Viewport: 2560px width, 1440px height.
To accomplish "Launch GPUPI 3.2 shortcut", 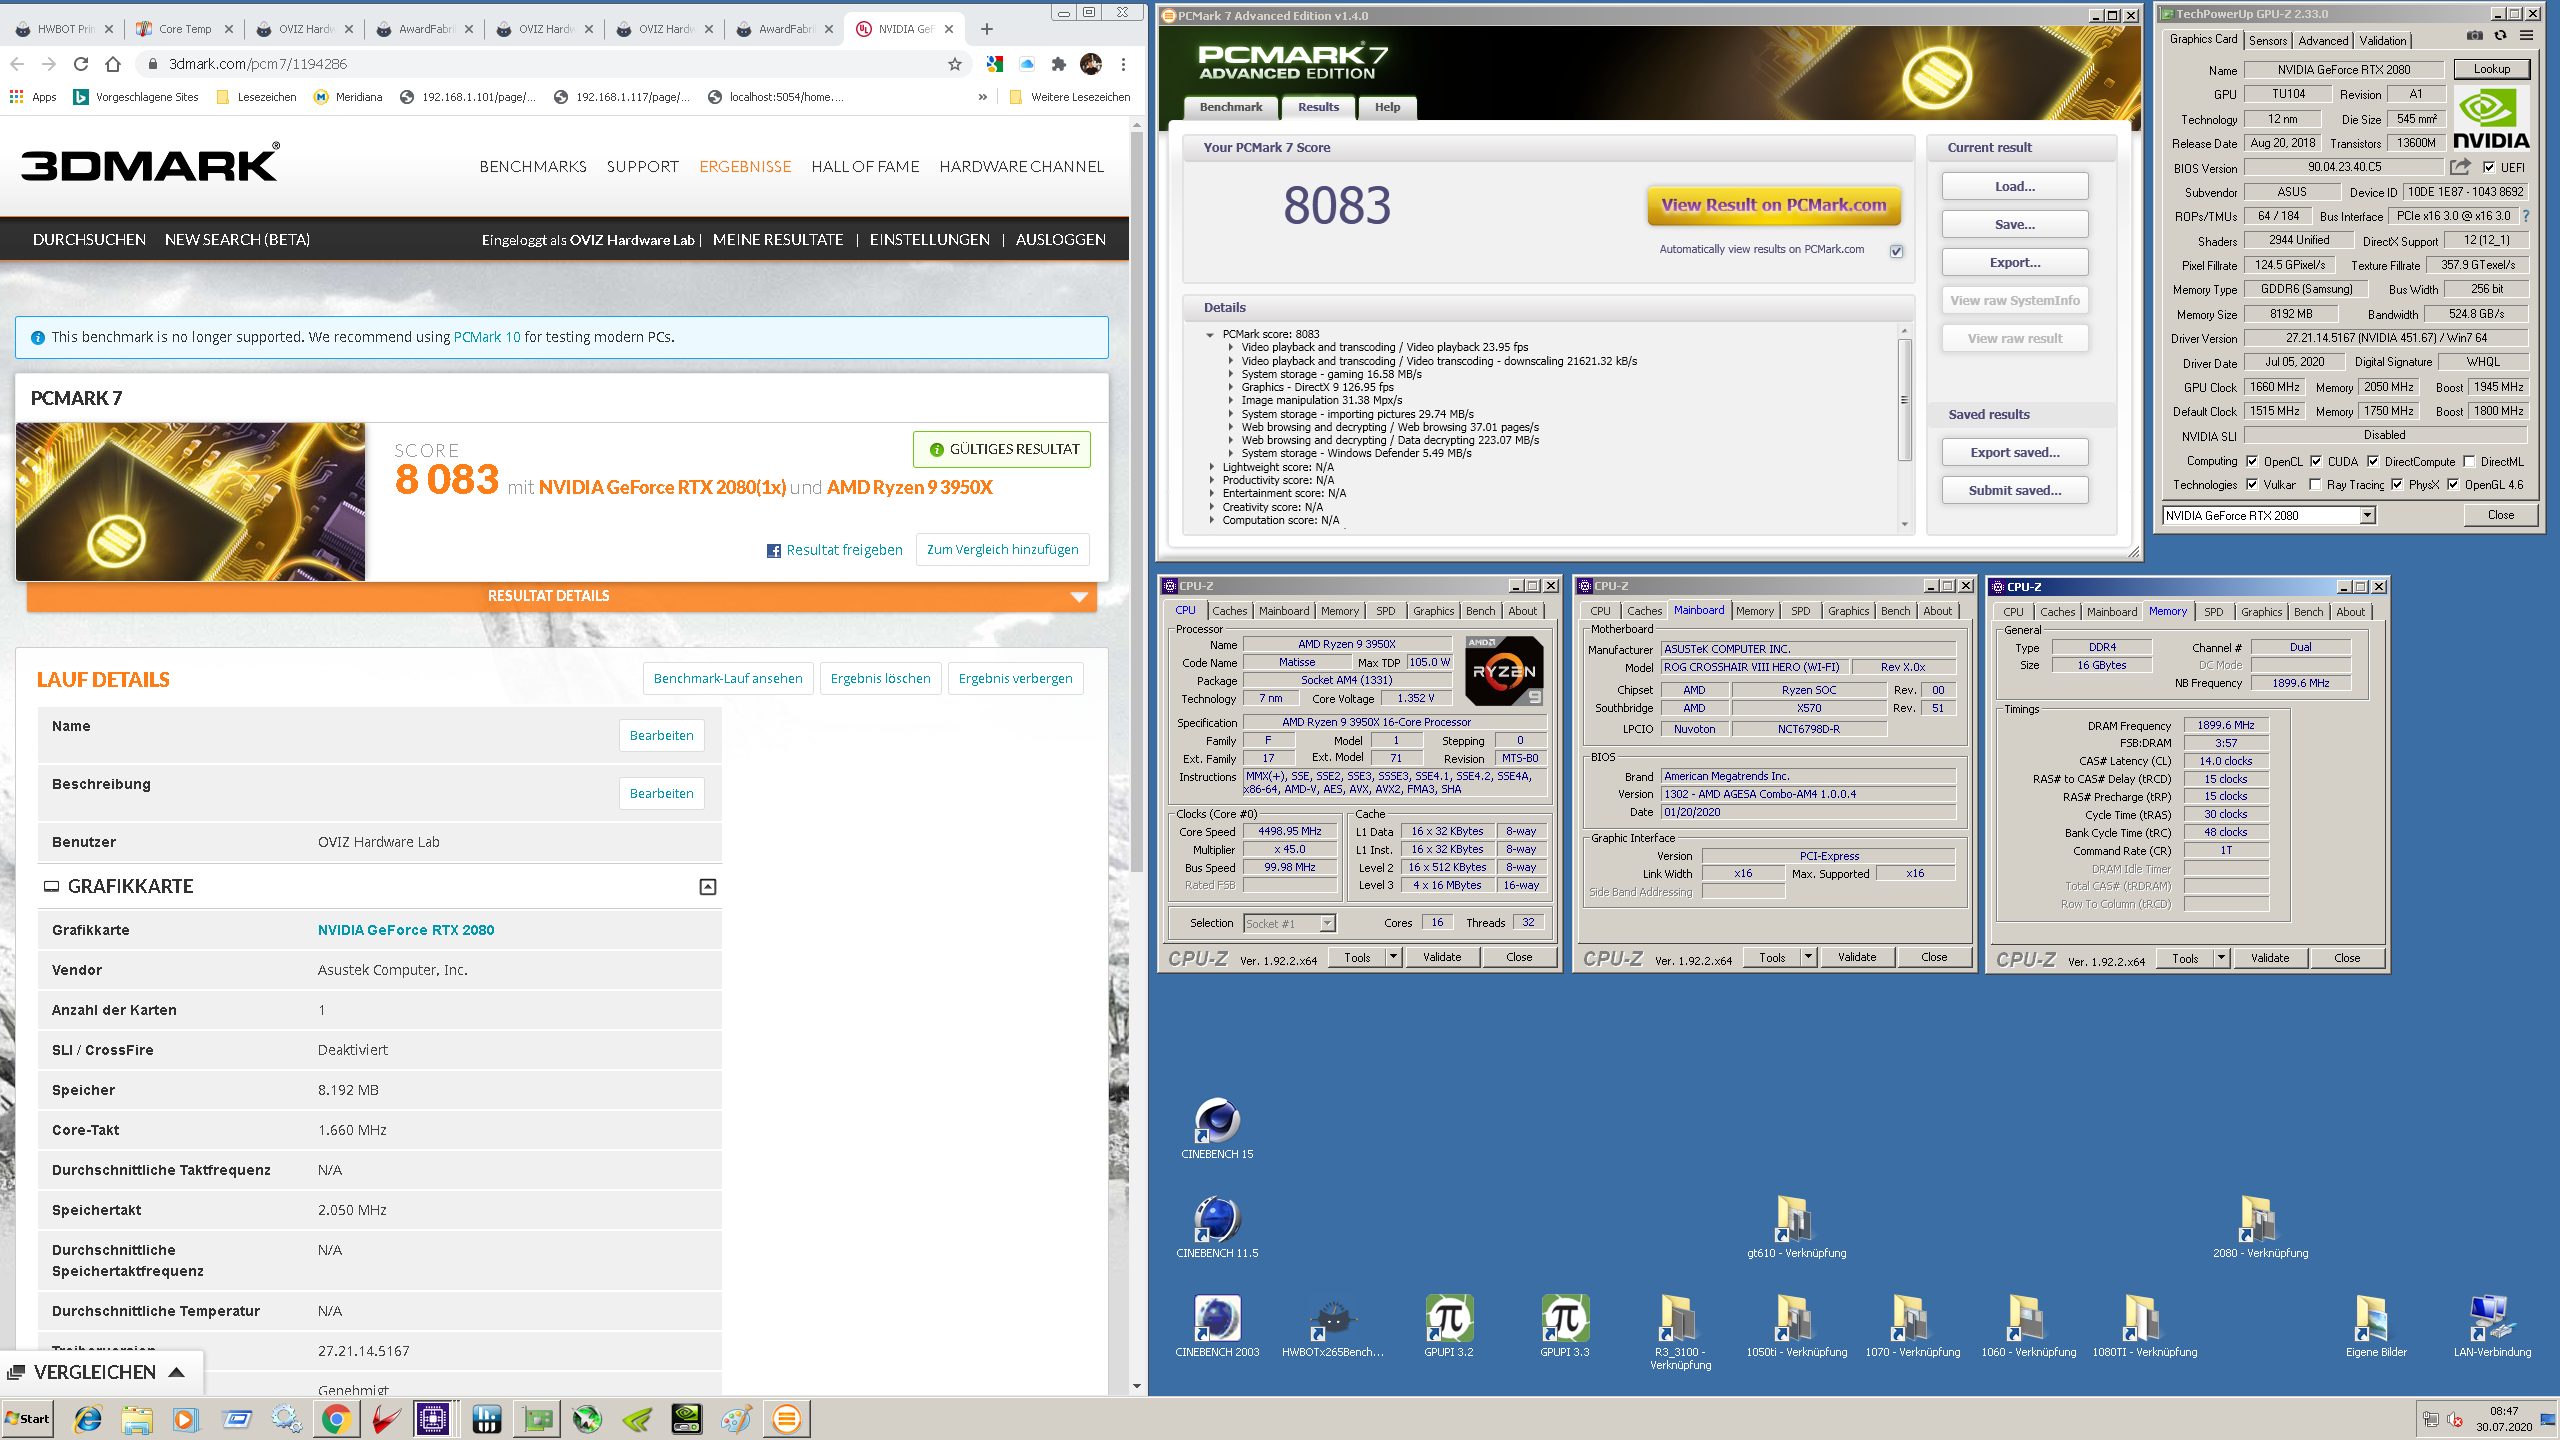I will click(x=1449, y=1326).
